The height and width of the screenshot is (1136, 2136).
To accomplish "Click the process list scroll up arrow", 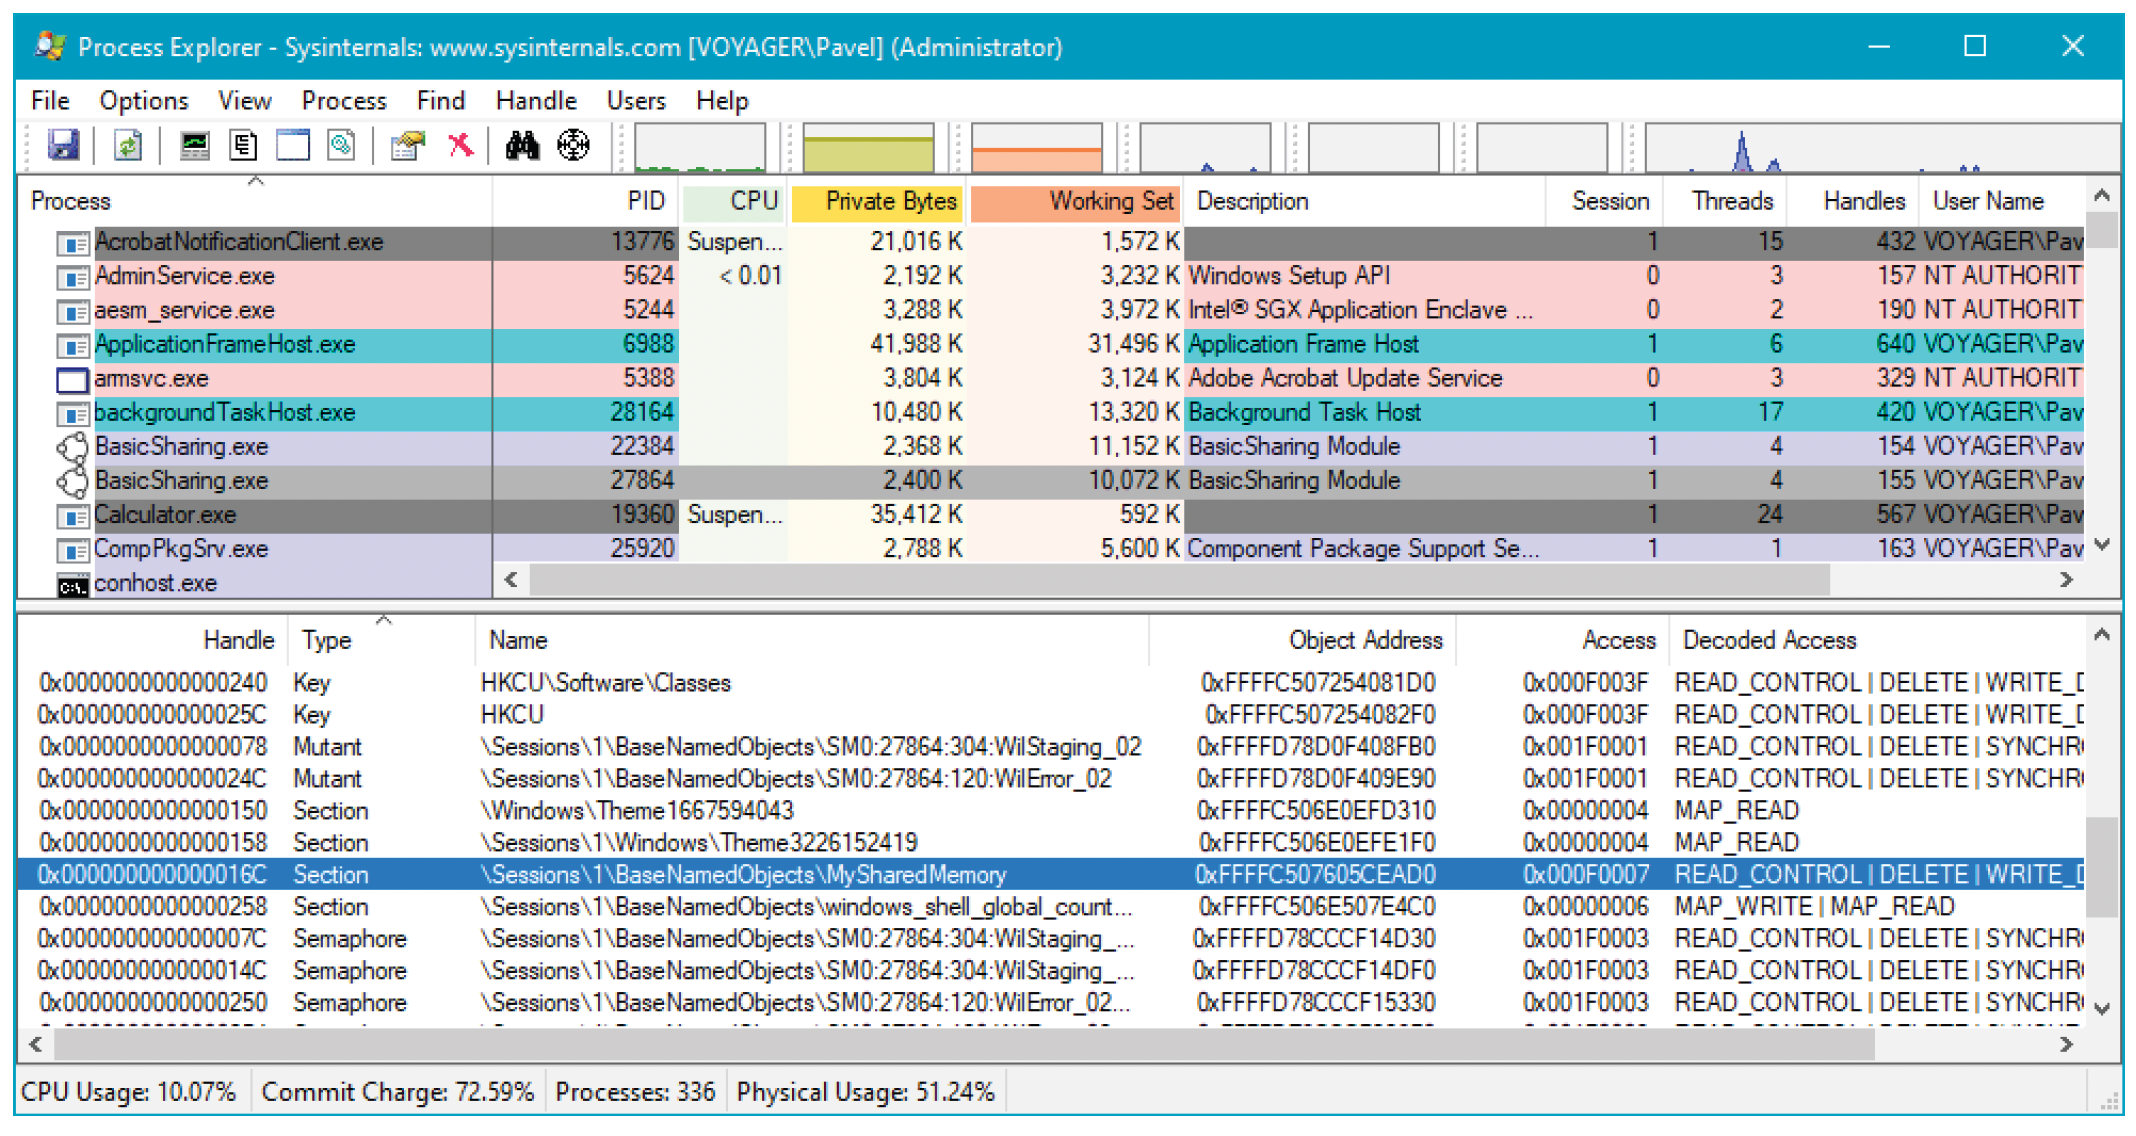I will (x=2102, y=196).
